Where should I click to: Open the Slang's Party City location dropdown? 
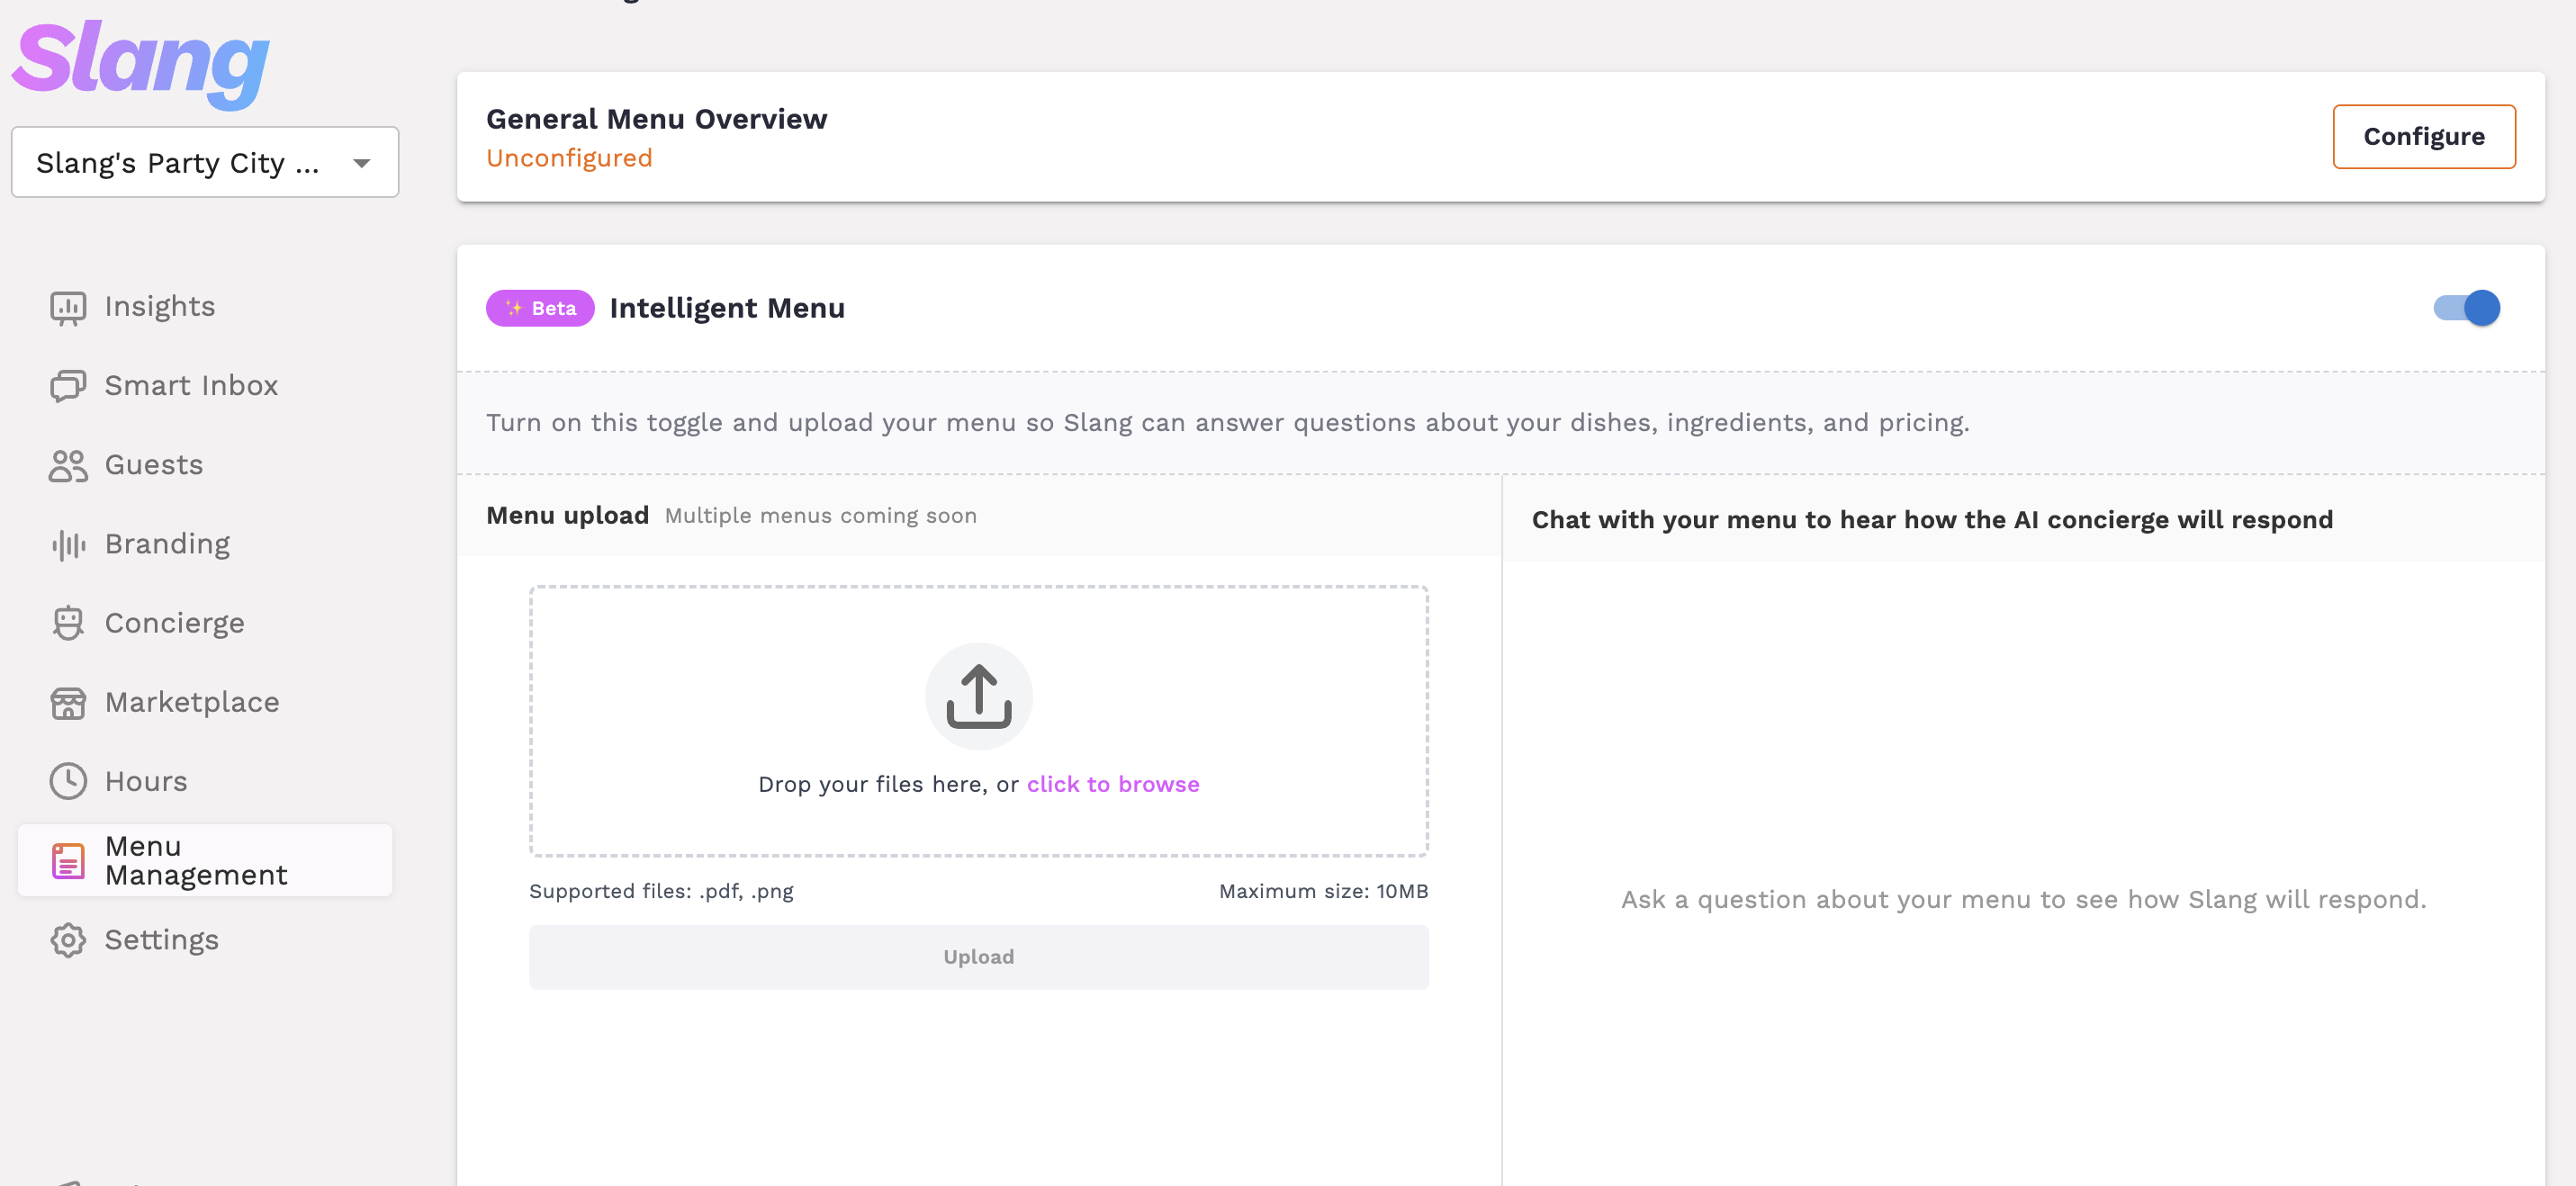pos(205,162)
